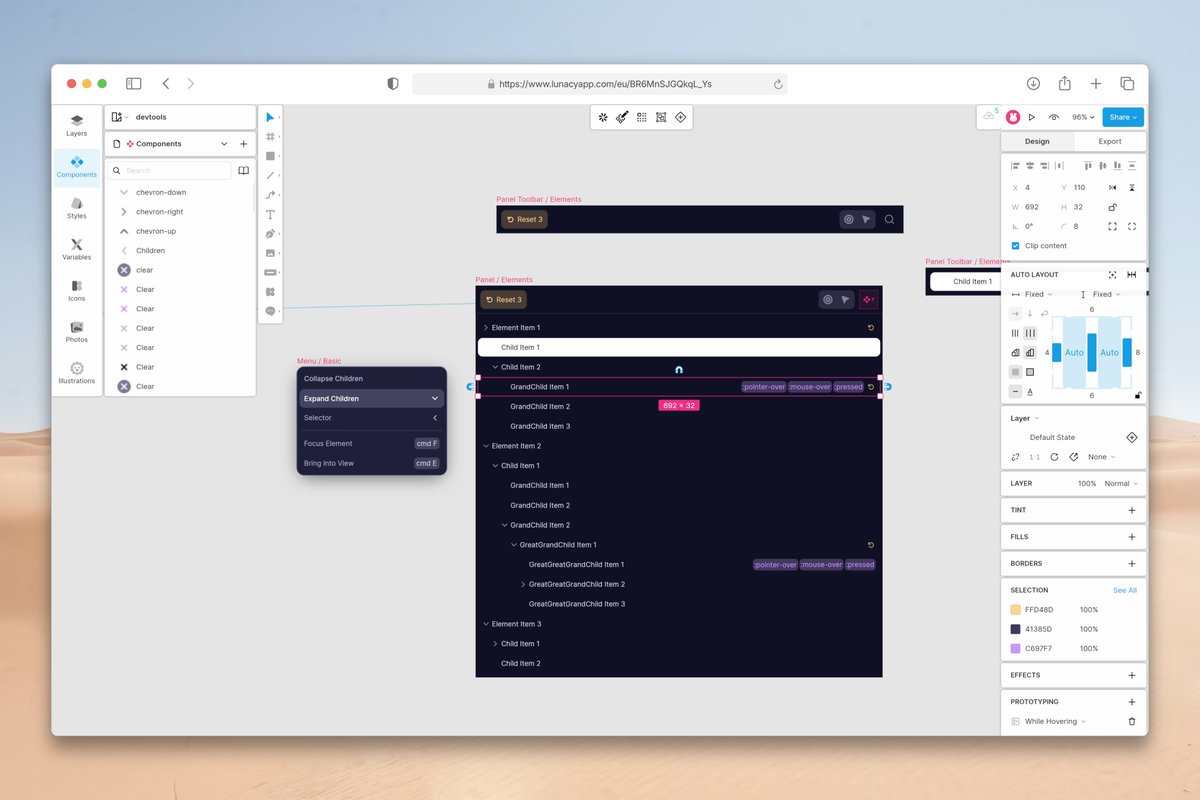Click the Share button
1200x800 pixels.
point(1122,116)
